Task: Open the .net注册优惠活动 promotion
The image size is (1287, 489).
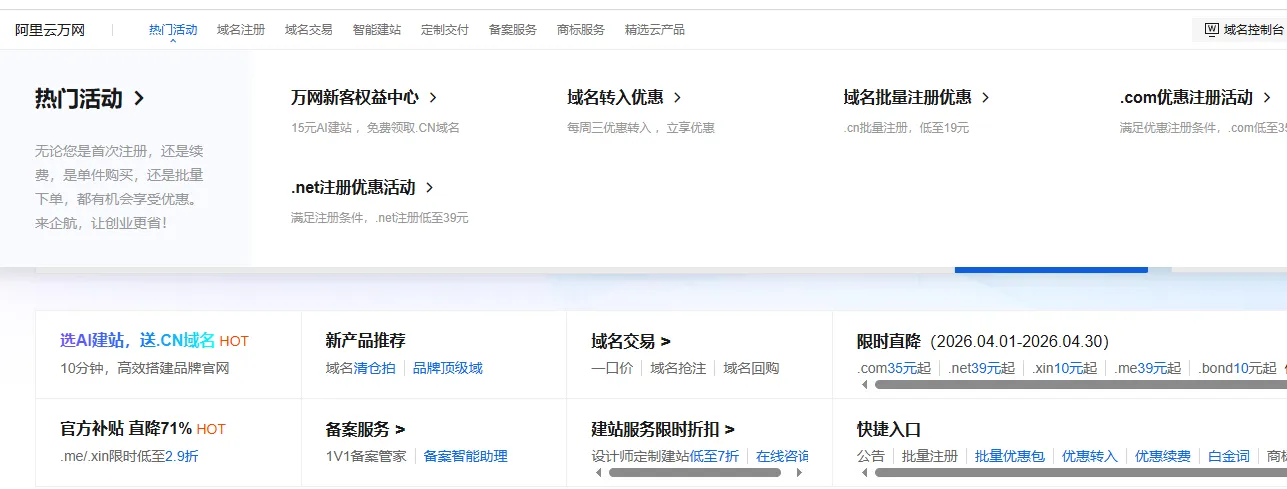Action: click(363, 187)
